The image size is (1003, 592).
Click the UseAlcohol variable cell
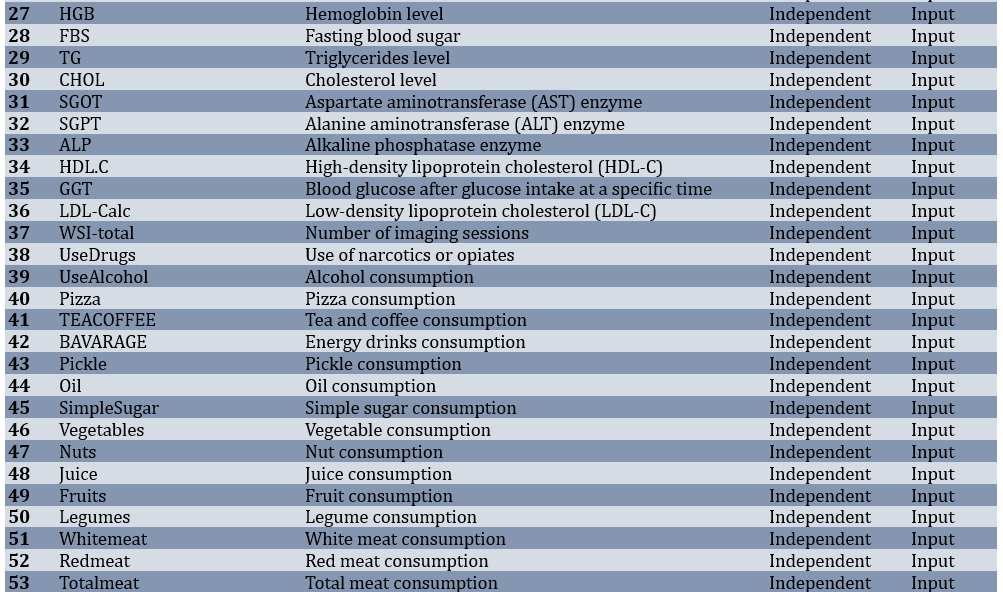[103, 277]
